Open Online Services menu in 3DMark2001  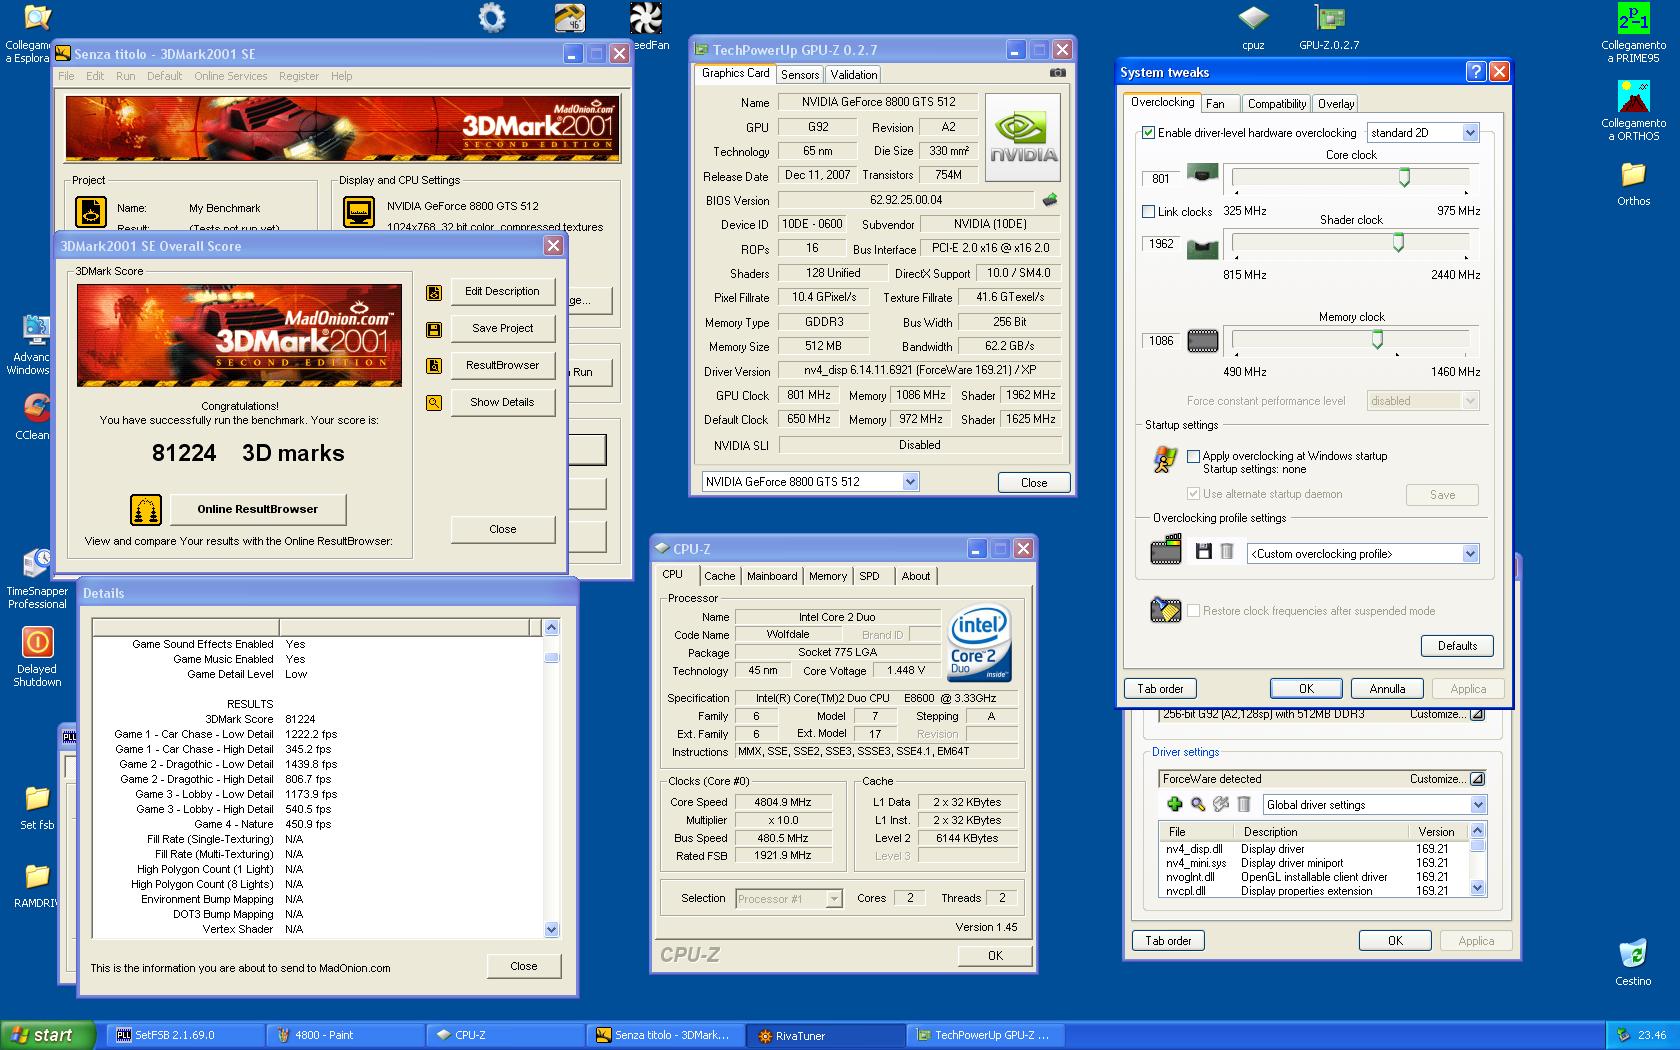[x=231, y=76]
